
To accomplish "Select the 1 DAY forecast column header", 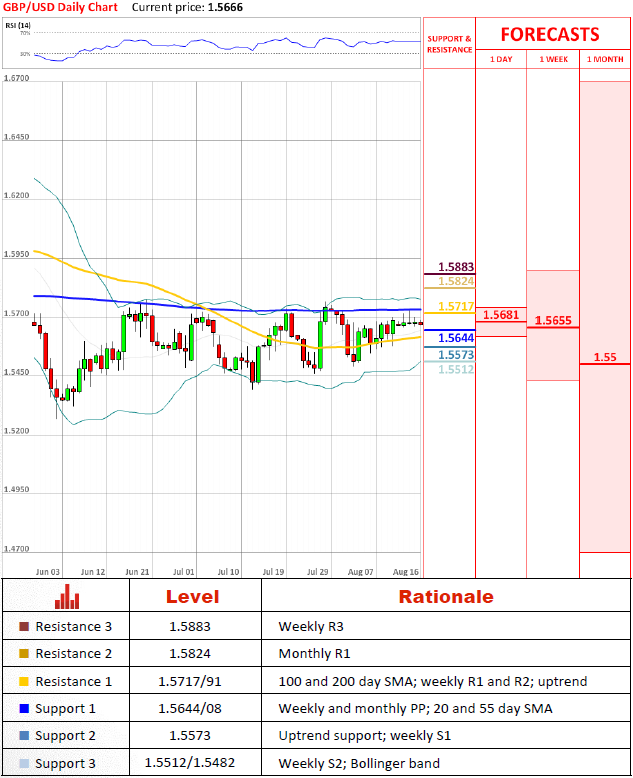I will [x=501, y=60].
